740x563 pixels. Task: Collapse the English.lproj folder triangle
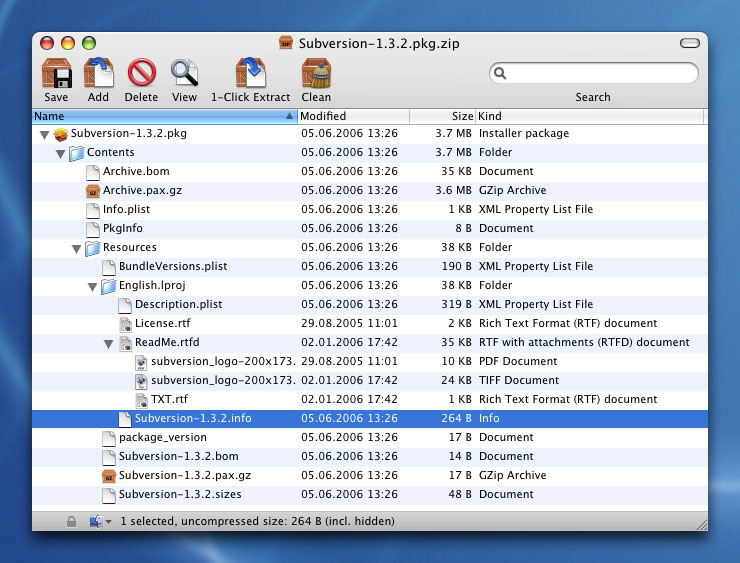[x=92, y=287]
